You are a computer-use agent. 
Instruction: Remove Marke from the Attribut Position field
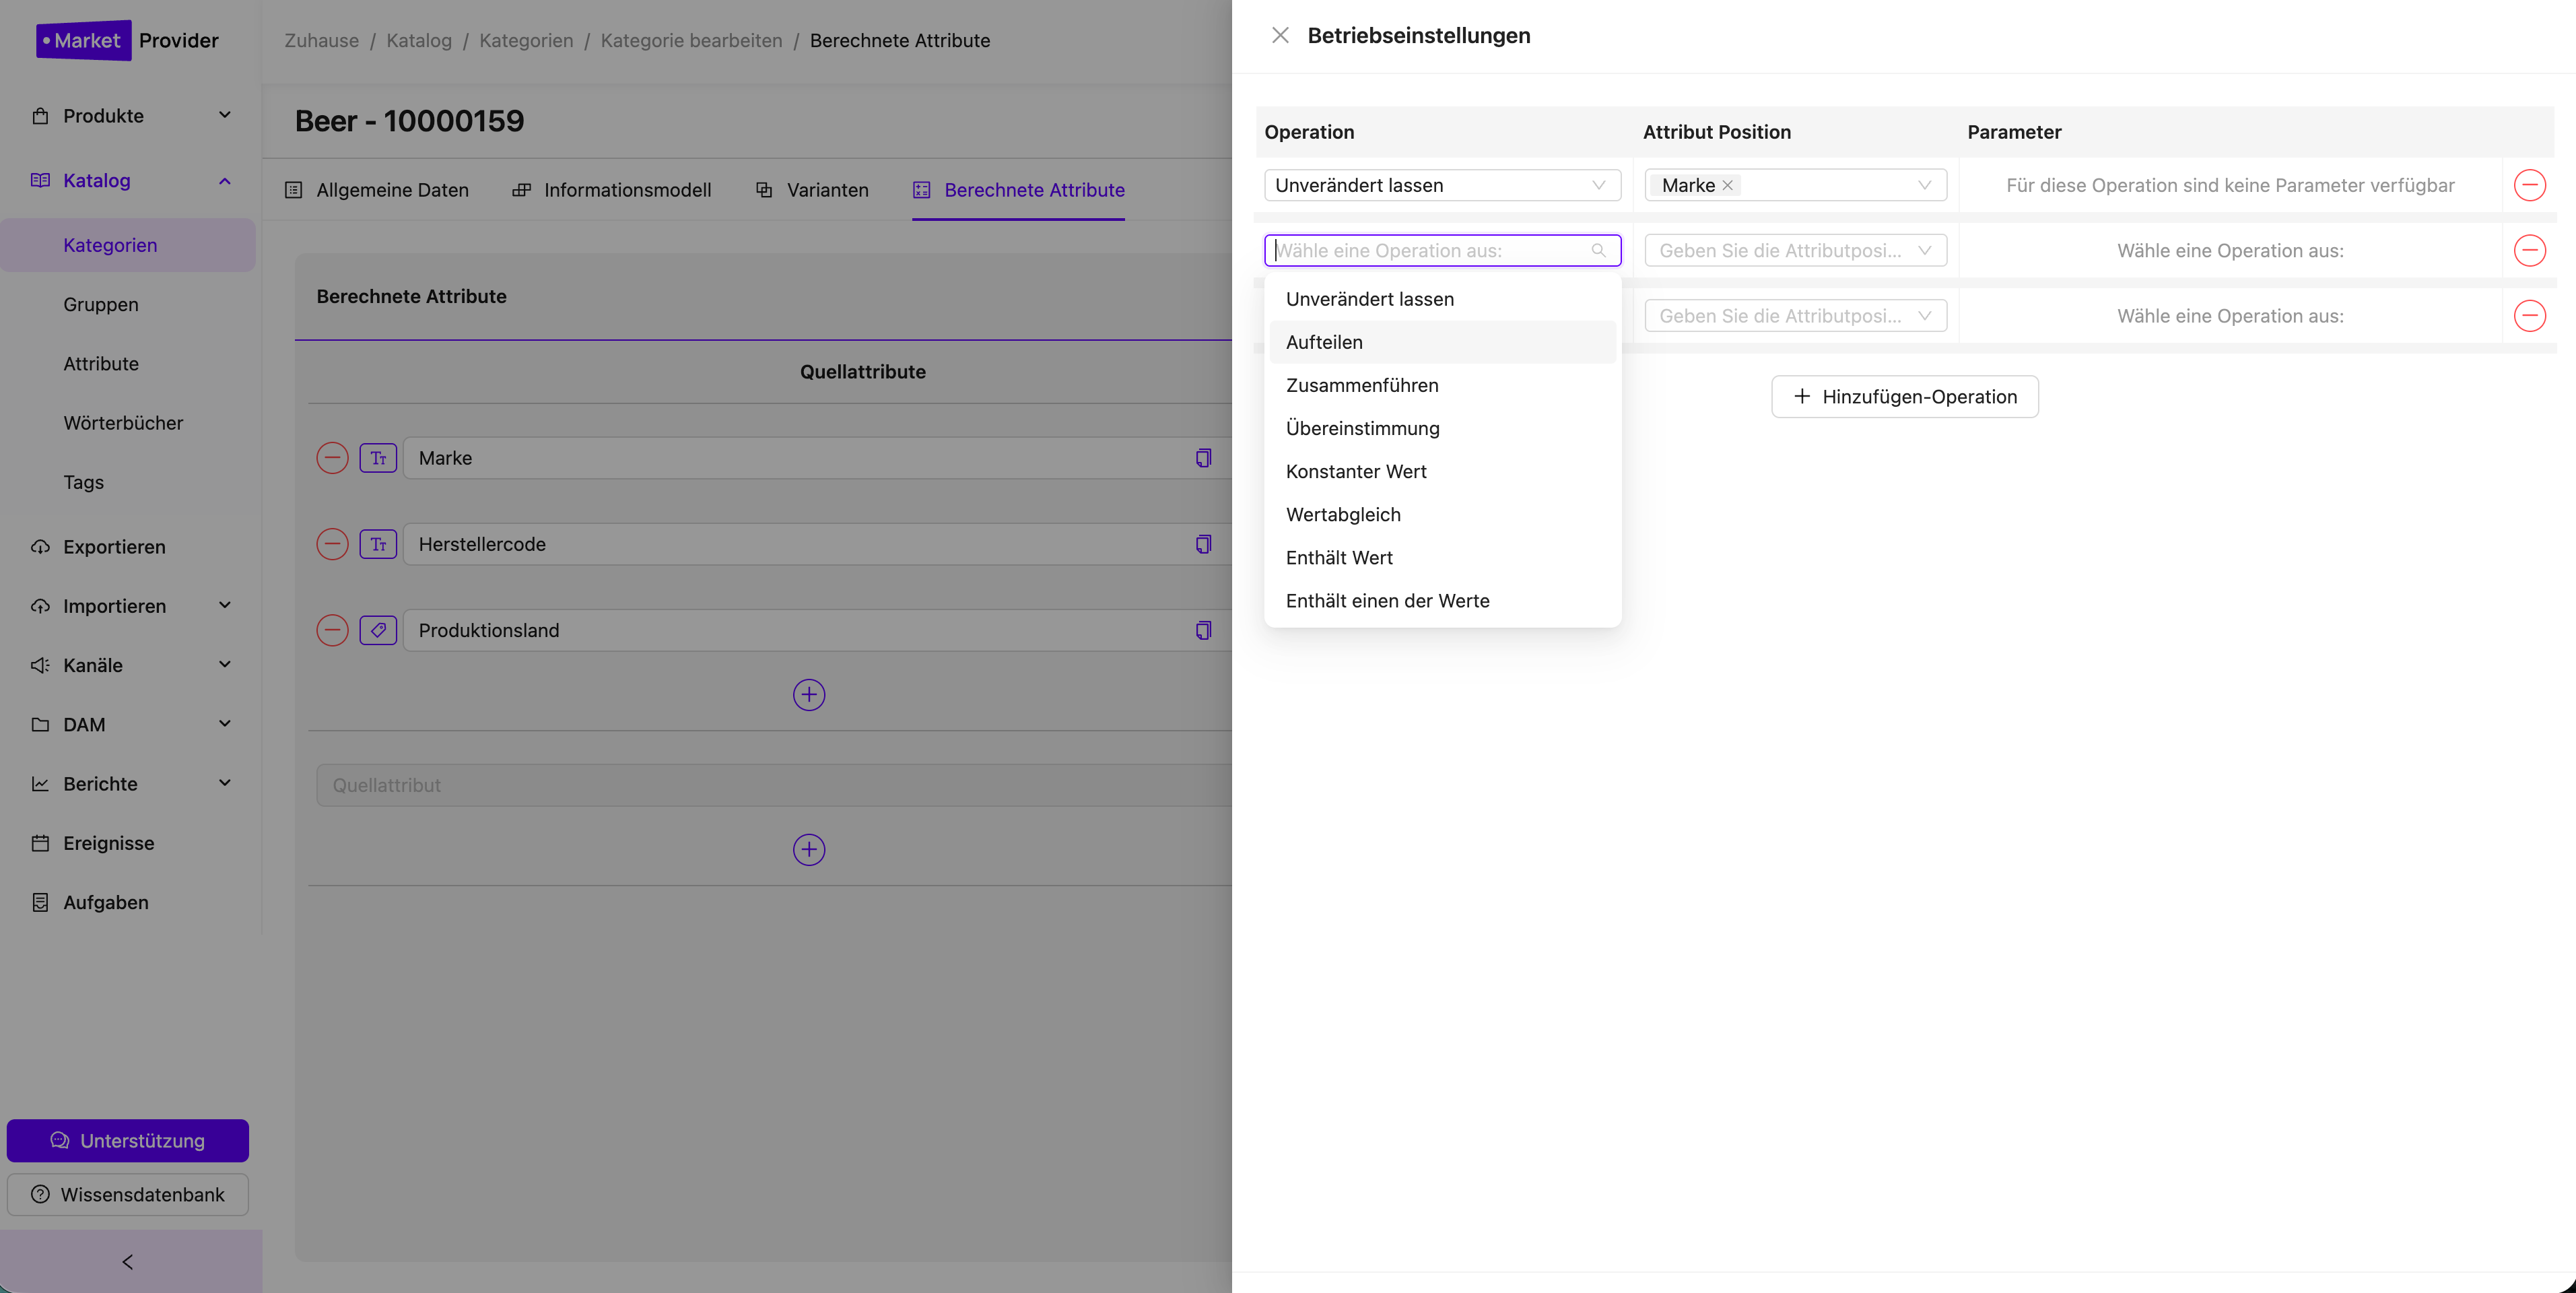(x=1727, y=185)
